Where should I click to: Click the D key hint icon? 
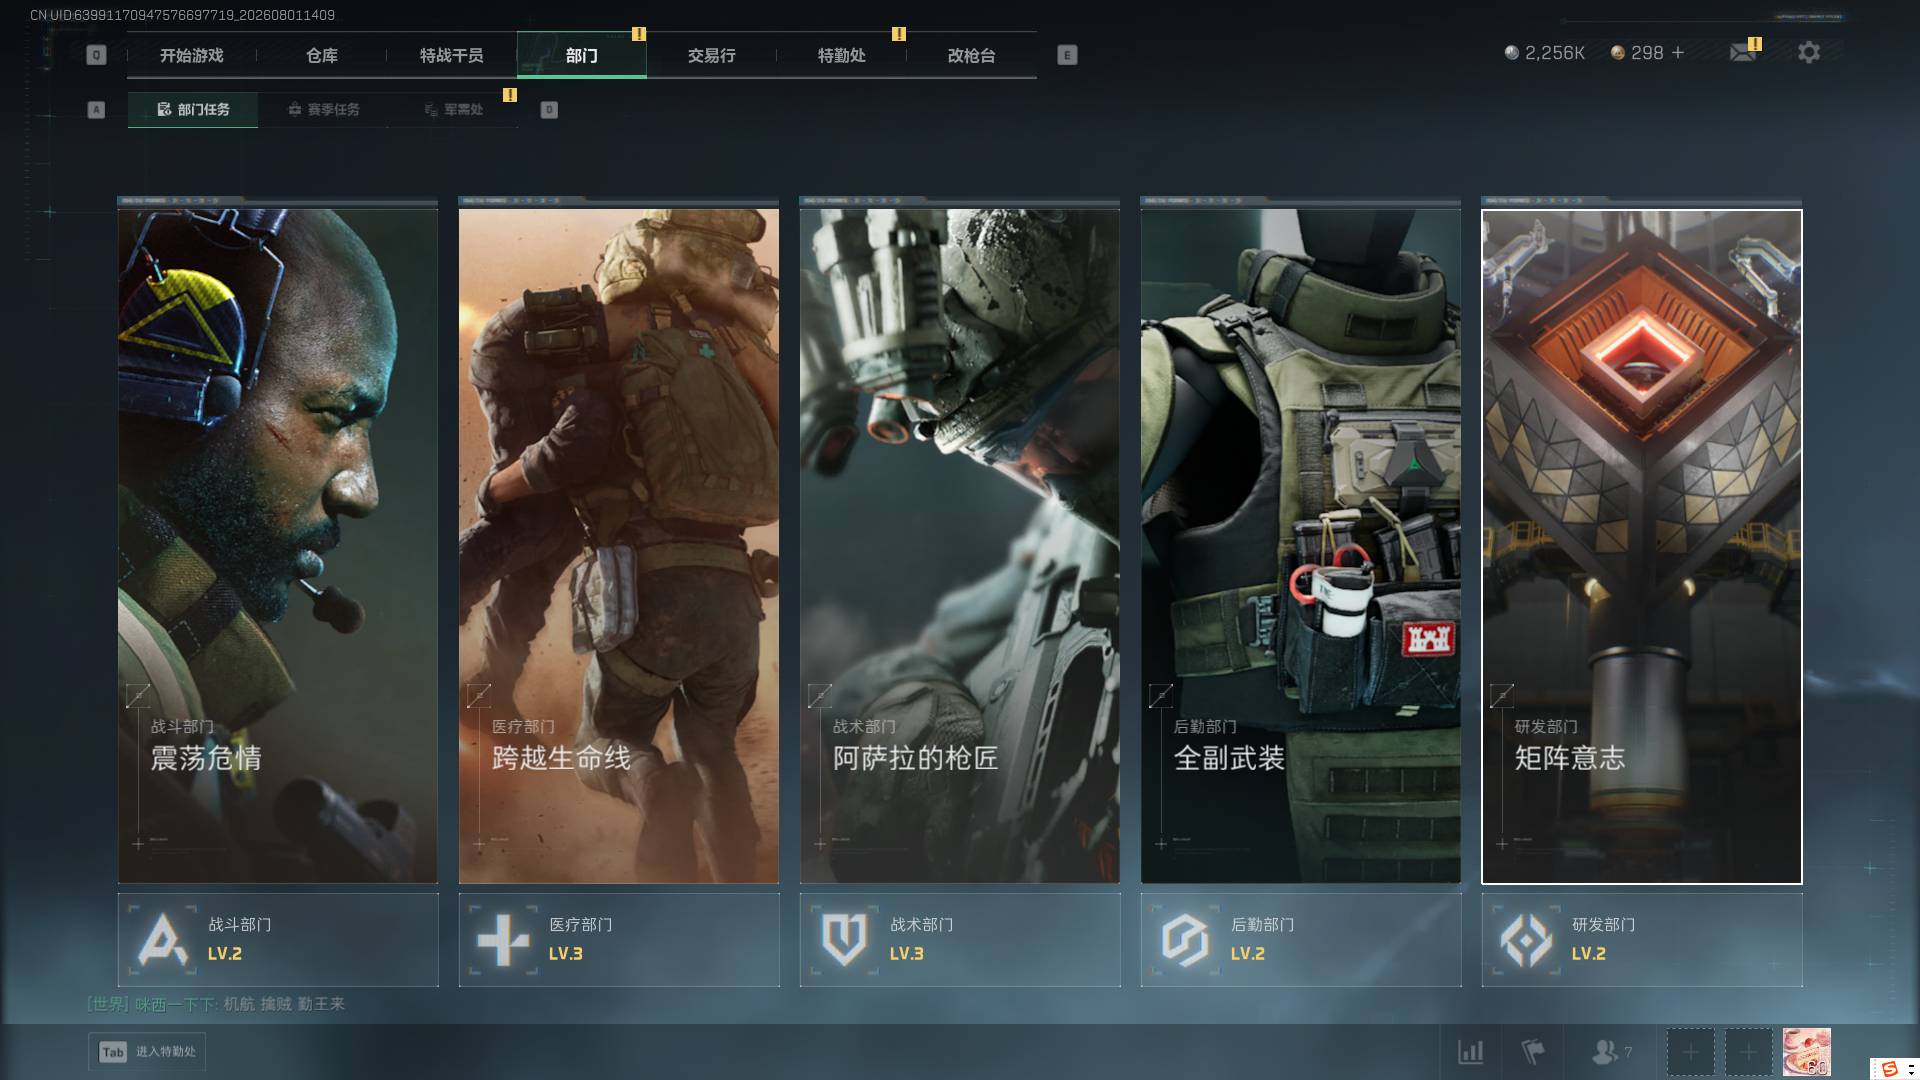point(549,110)
